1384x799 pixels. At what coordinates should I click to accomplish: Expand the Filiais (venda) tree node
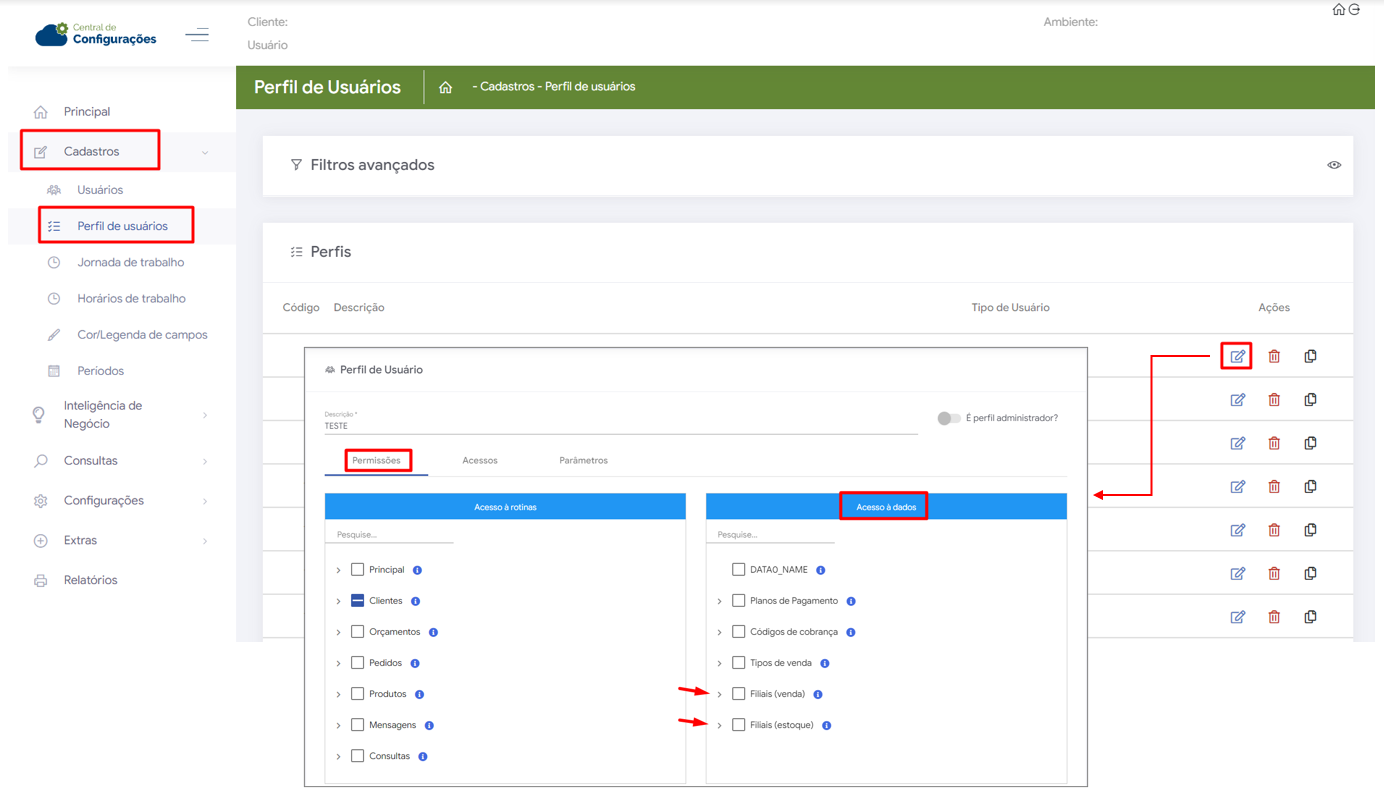point(719,694)
